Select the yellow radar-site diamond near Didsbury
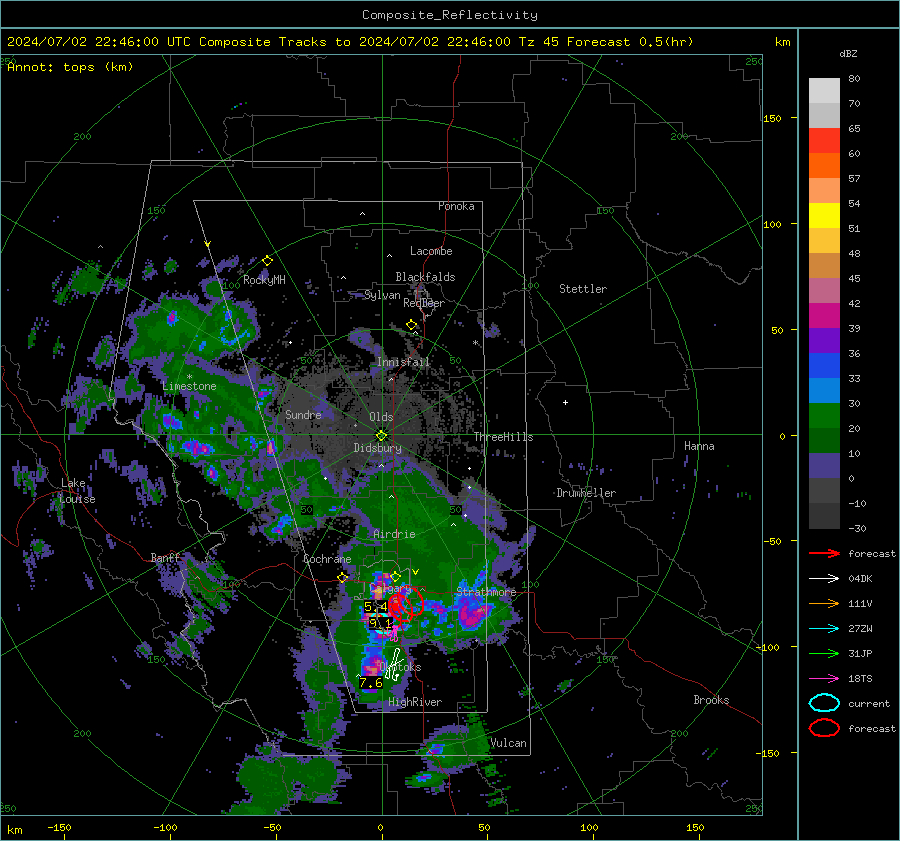This screenshot has width=900, height=841. [x=381, y=436]
